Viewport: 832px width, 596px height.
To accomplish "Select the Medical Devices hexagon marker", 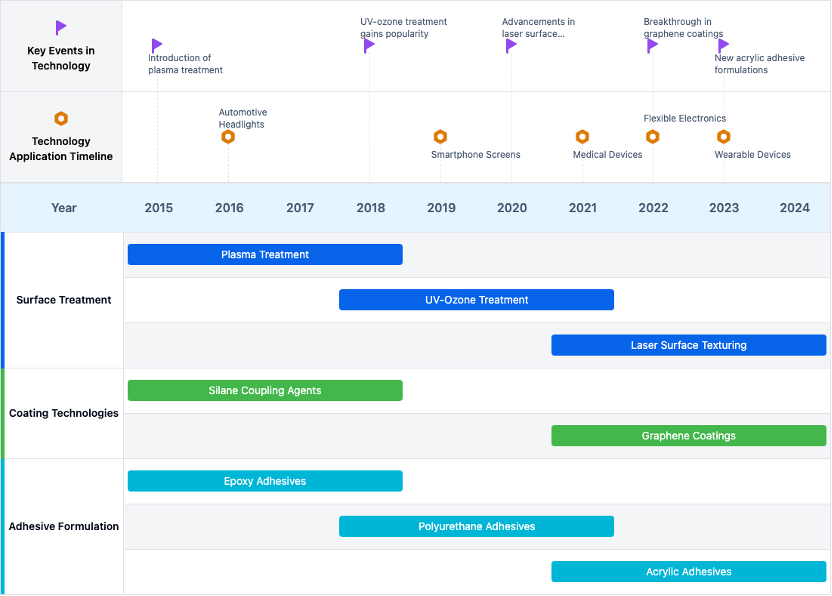I will [x=582, y=137].
